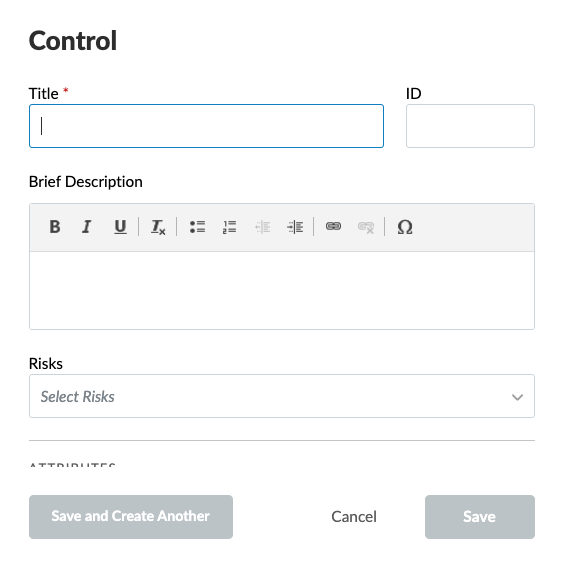Cancel the Control form
Screen dimensions: 564x563
[354, 517]
